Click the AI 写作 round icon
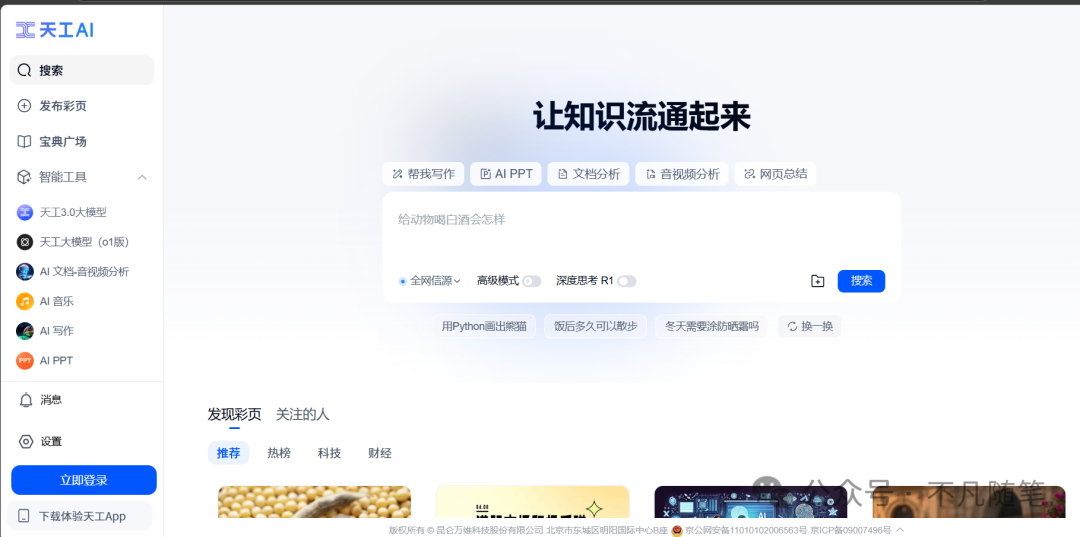The width and height of the screenshot is (1080, 537). (25, 330)
